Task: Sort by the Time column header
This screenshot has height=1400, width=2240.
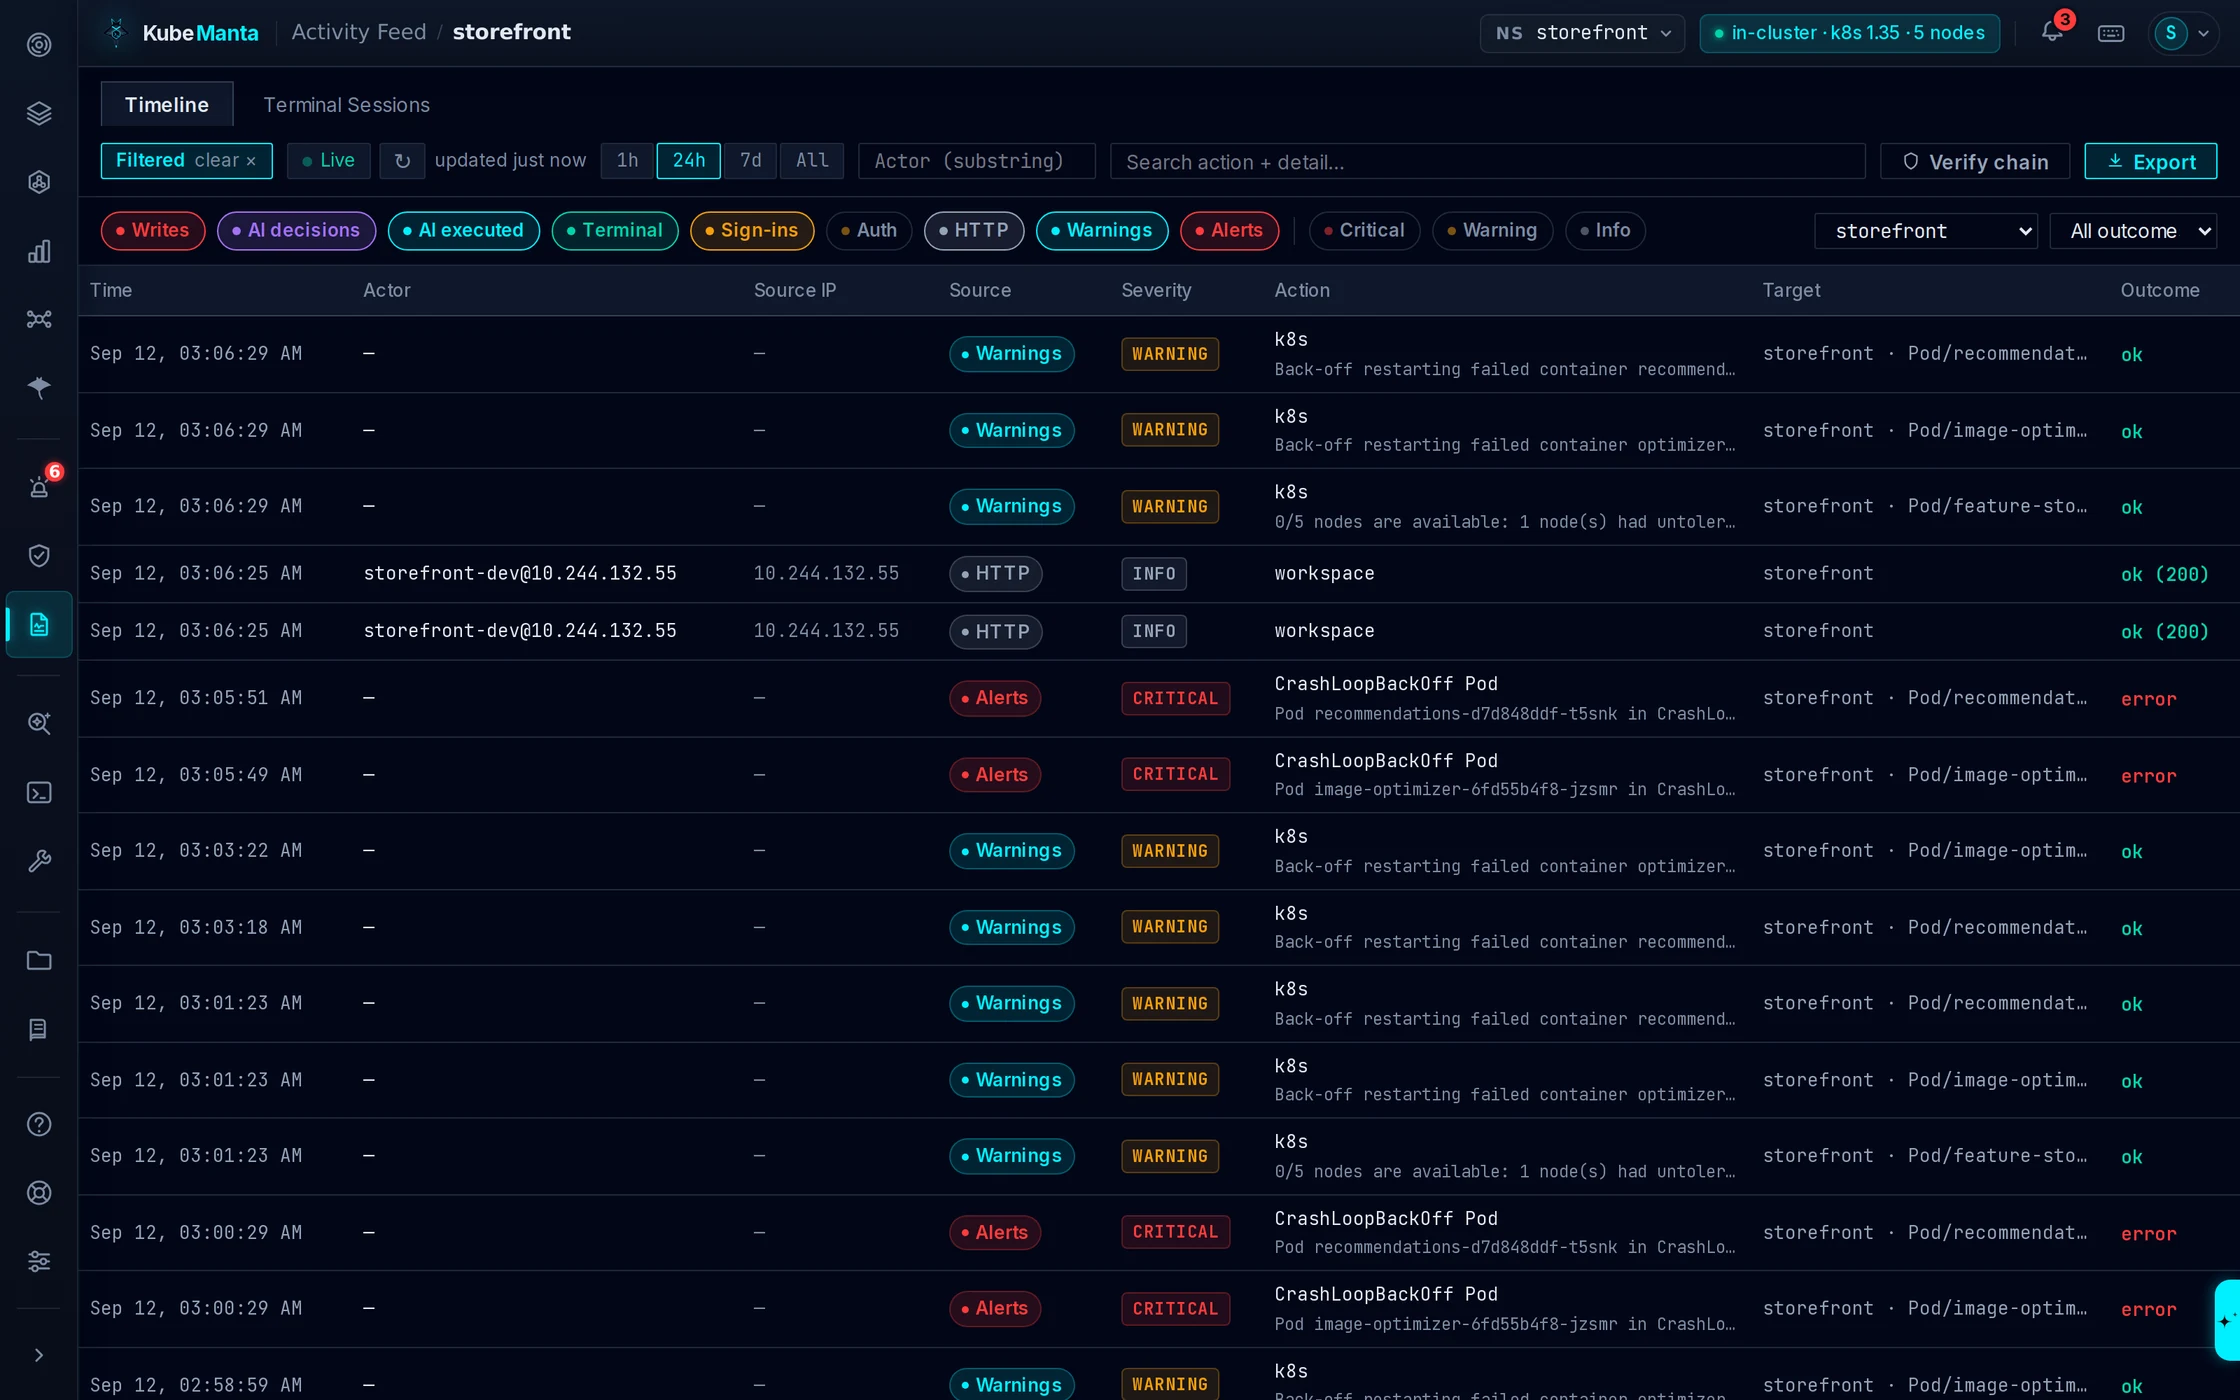Action: coord(111,291)
